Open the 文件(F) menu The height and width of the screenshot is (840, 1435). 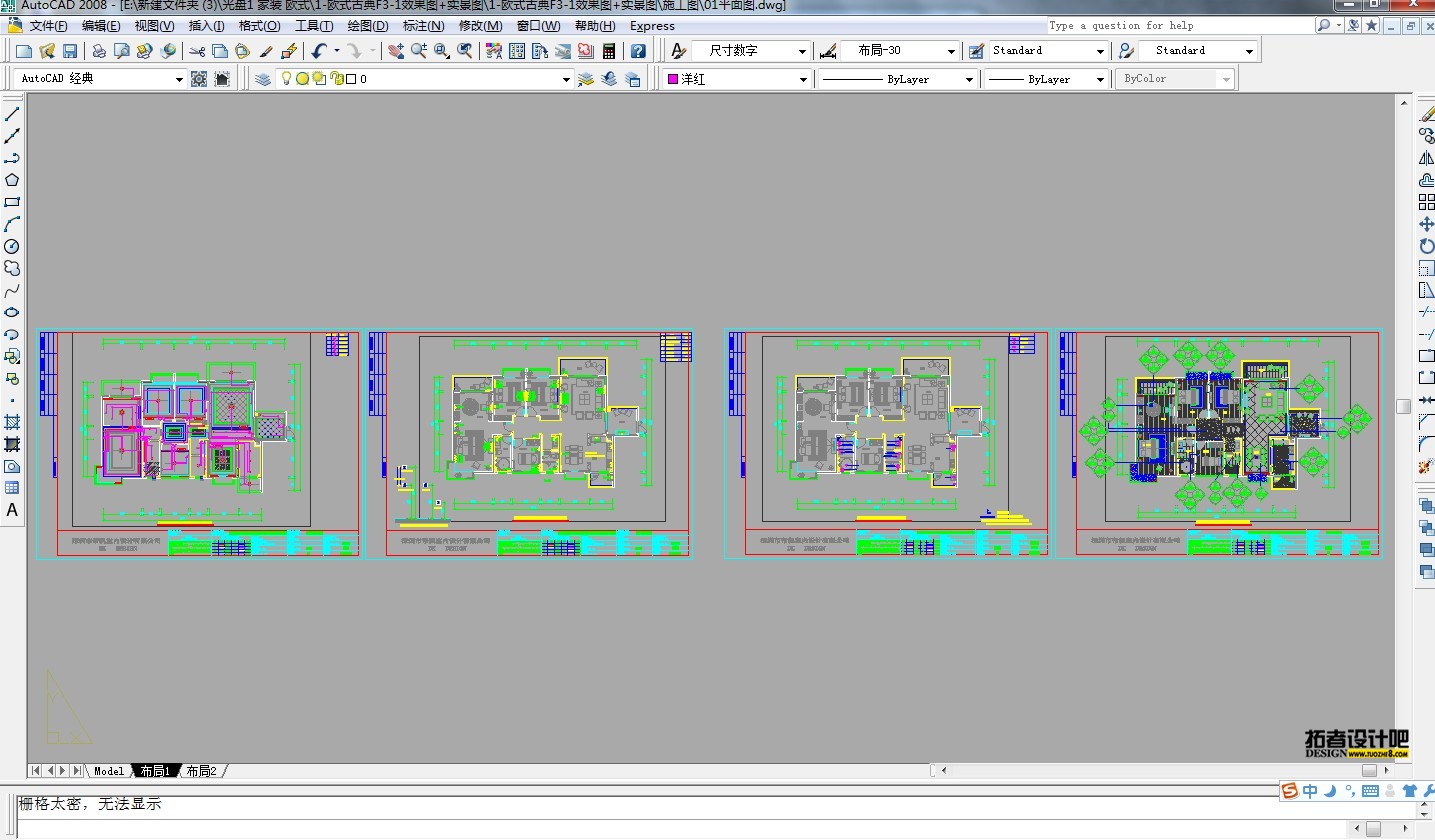click(x=49, y=26)
